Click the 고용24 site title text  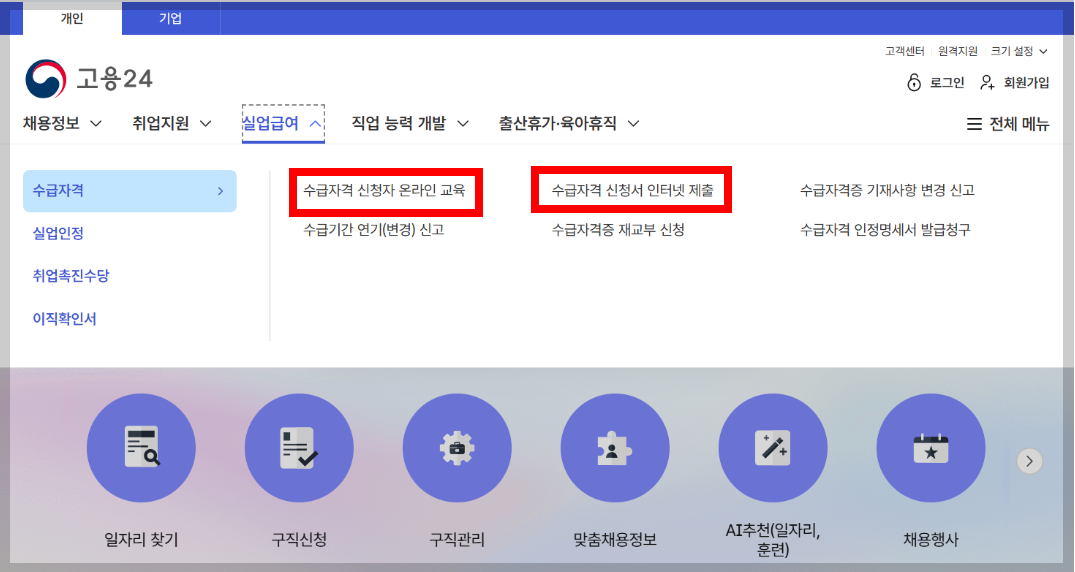pos(114,79)
